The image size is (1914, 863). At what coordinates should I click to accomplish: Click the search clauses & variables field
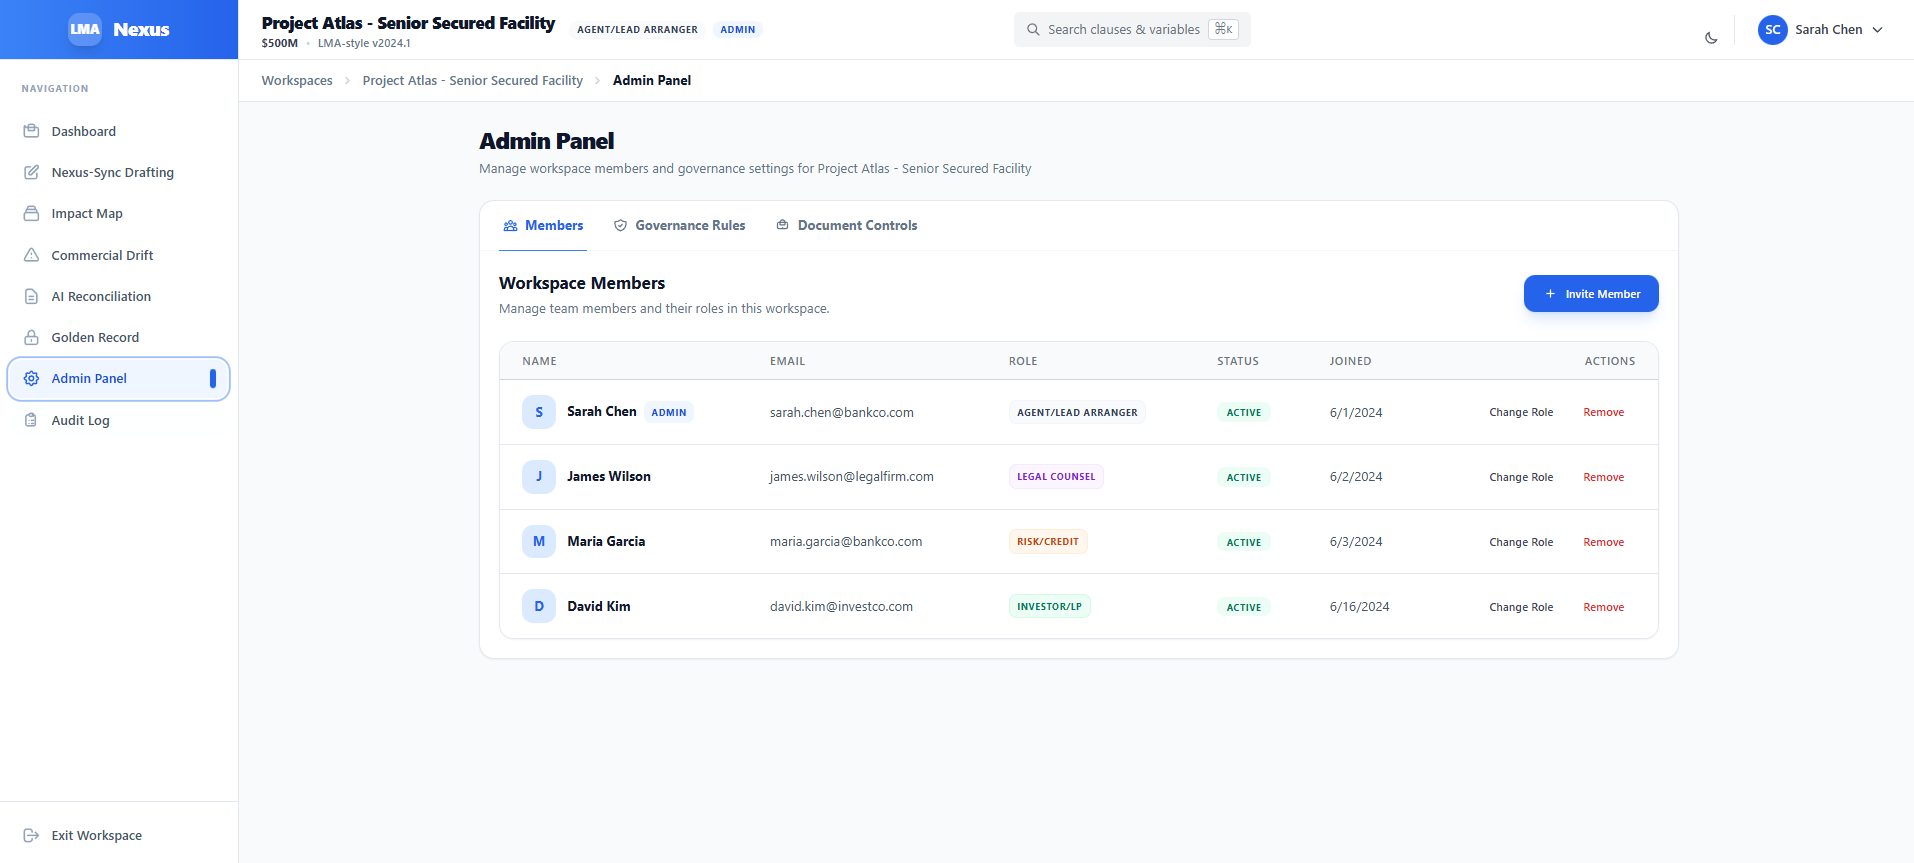tap(1132, 30)
